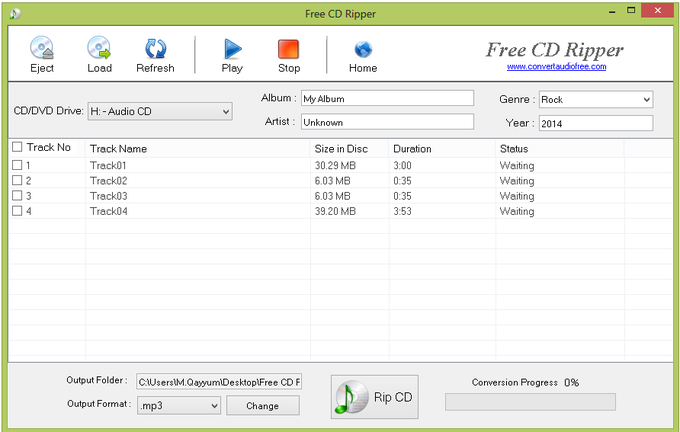
Task: Toggle the select-all Track No checkbox
Action: click(x=17, y=148)
